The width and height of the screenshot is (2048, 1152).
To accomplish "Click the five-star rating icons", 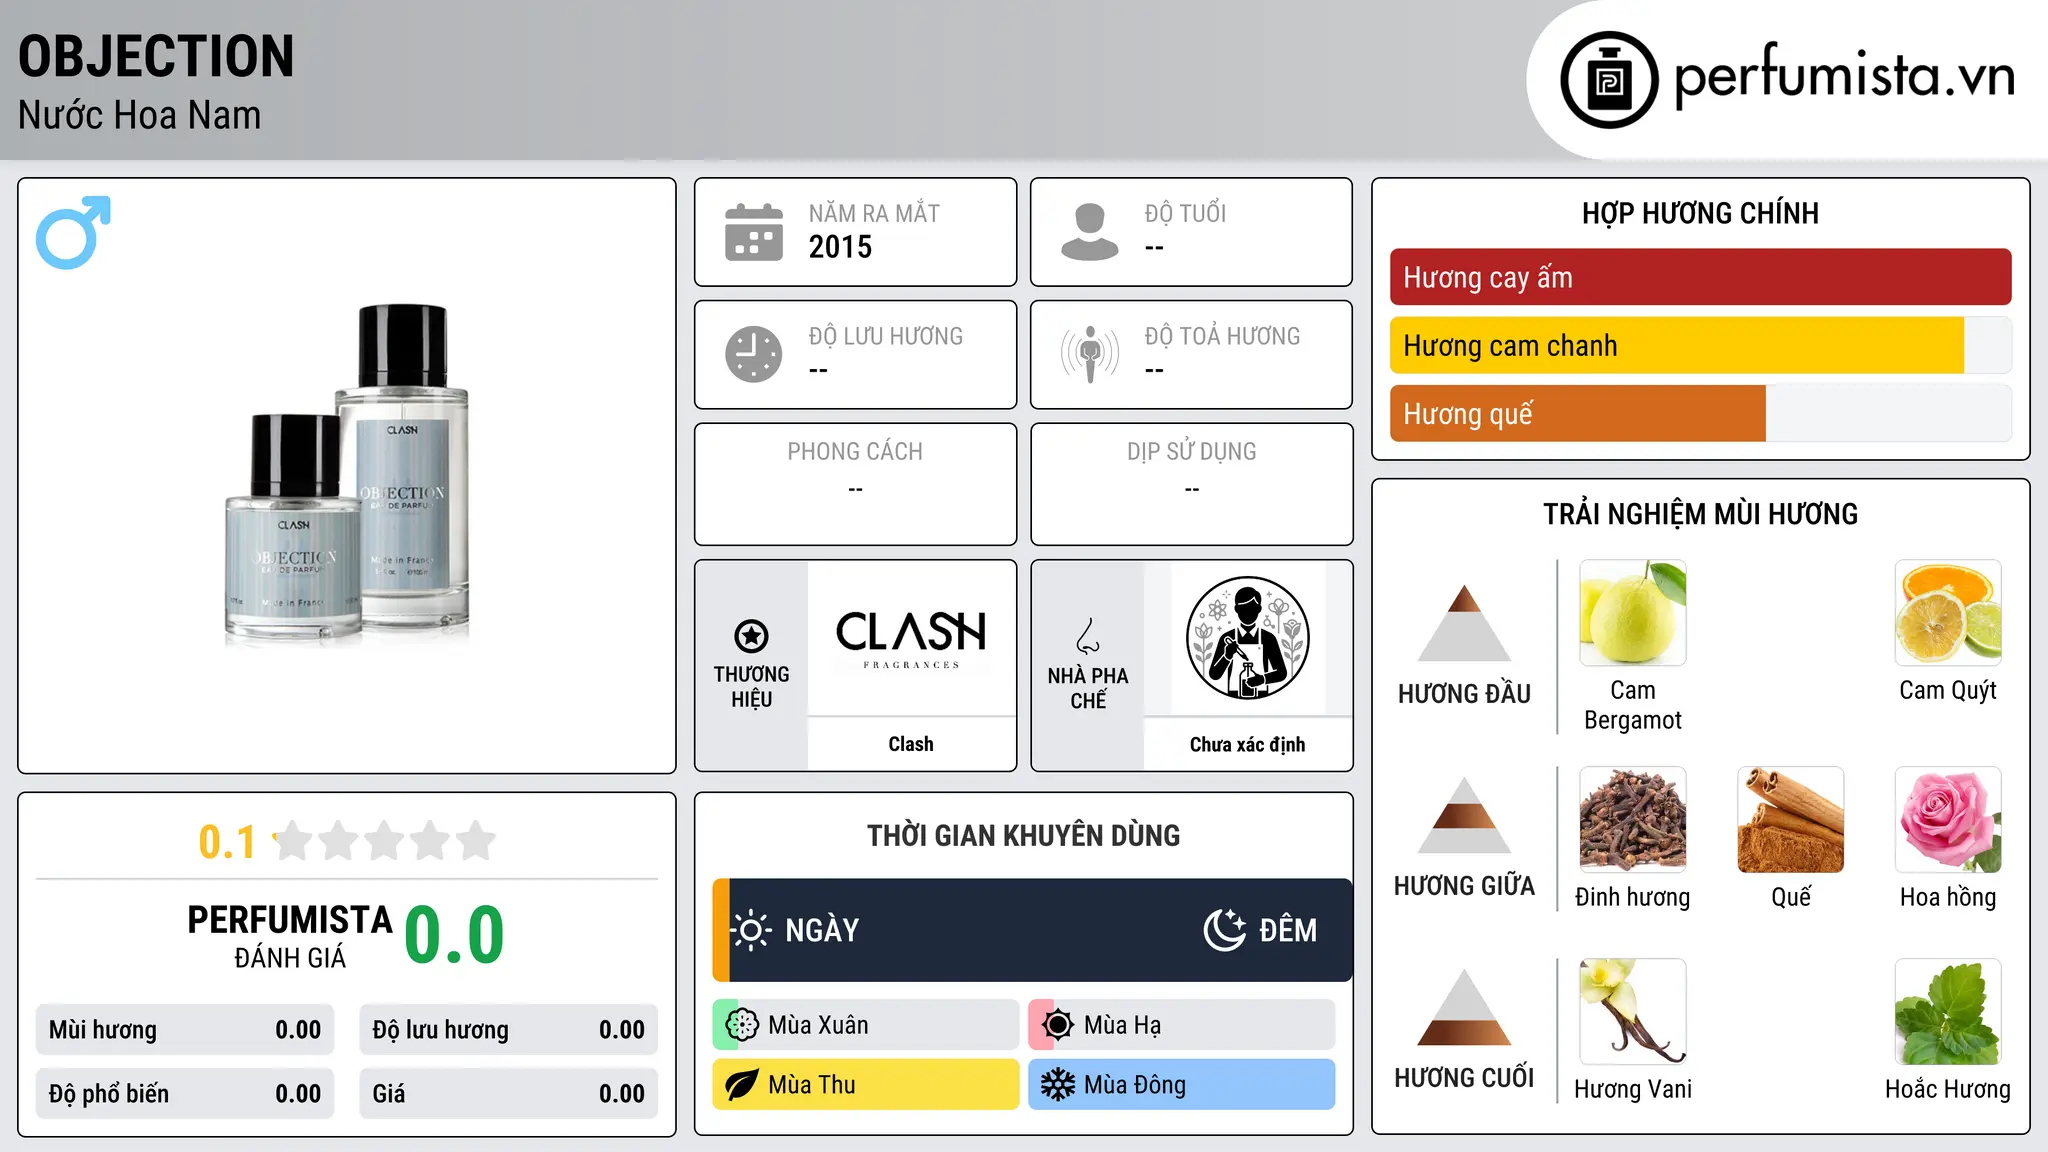I will 384,841.
